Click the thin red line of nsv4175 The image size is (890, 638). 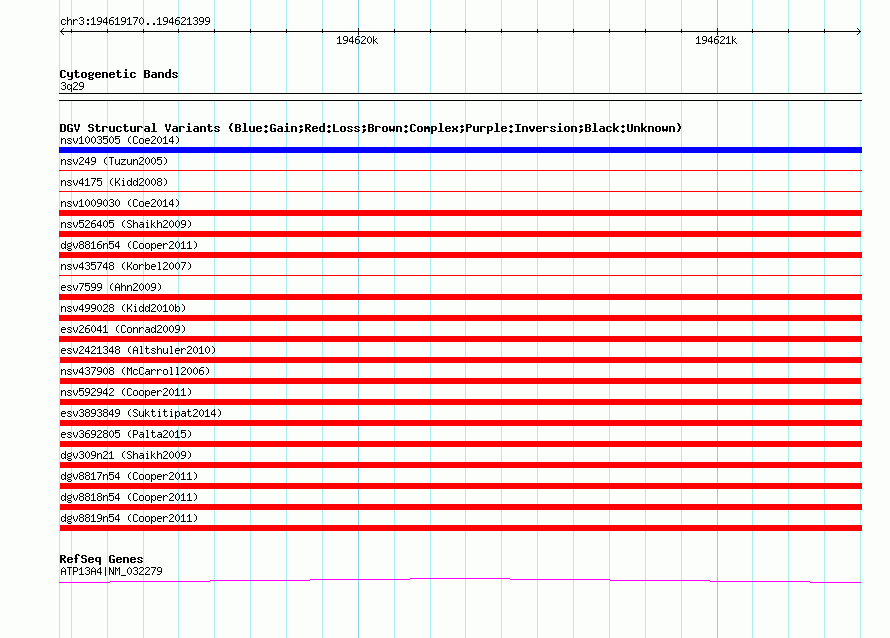(460, 191)
